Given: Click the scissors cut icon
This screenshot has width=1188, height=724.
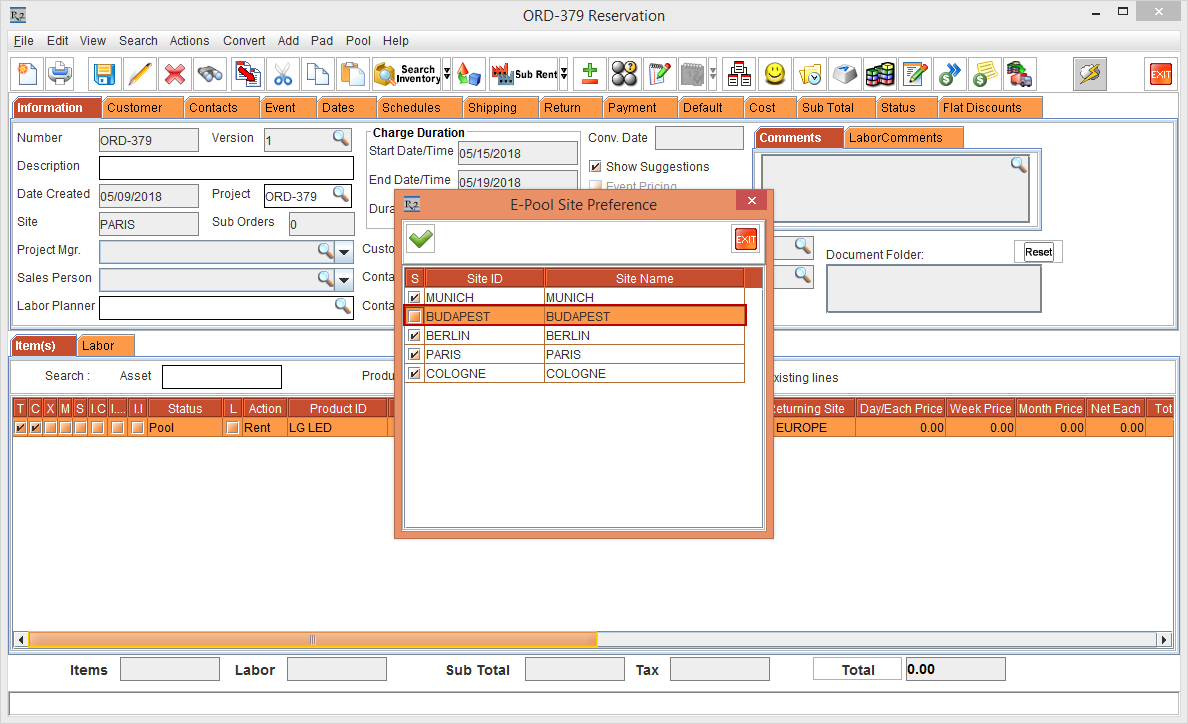Looking at the screenshot, I should pyautogui.click(x=283, y=74).
